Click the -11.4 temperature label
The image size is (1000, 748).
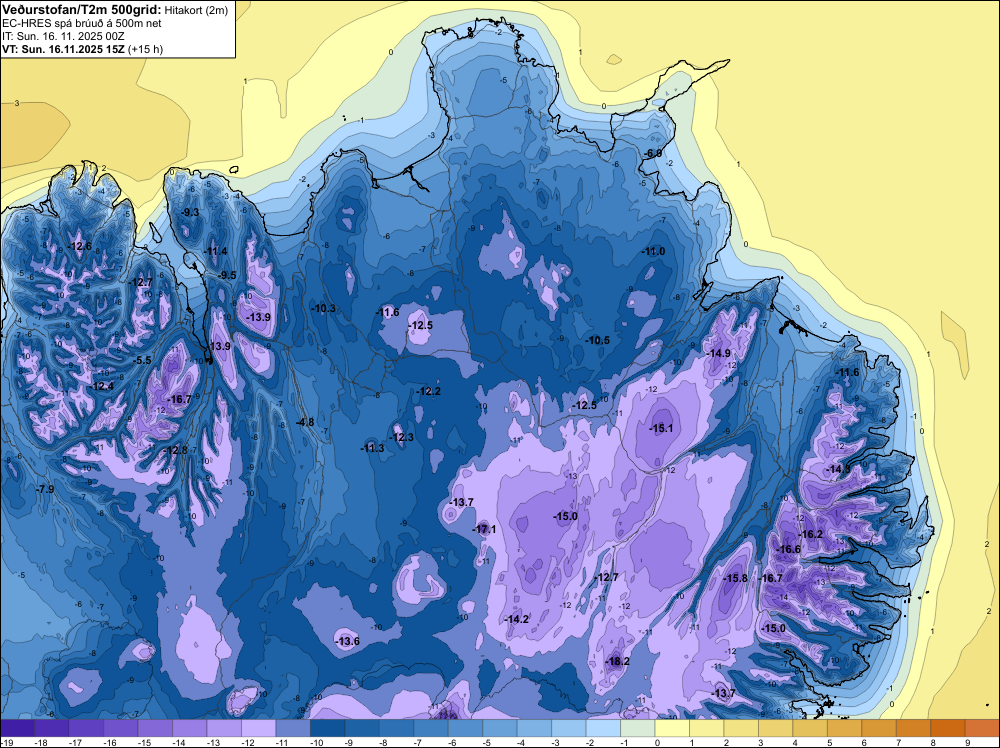[x=216, y=251]
